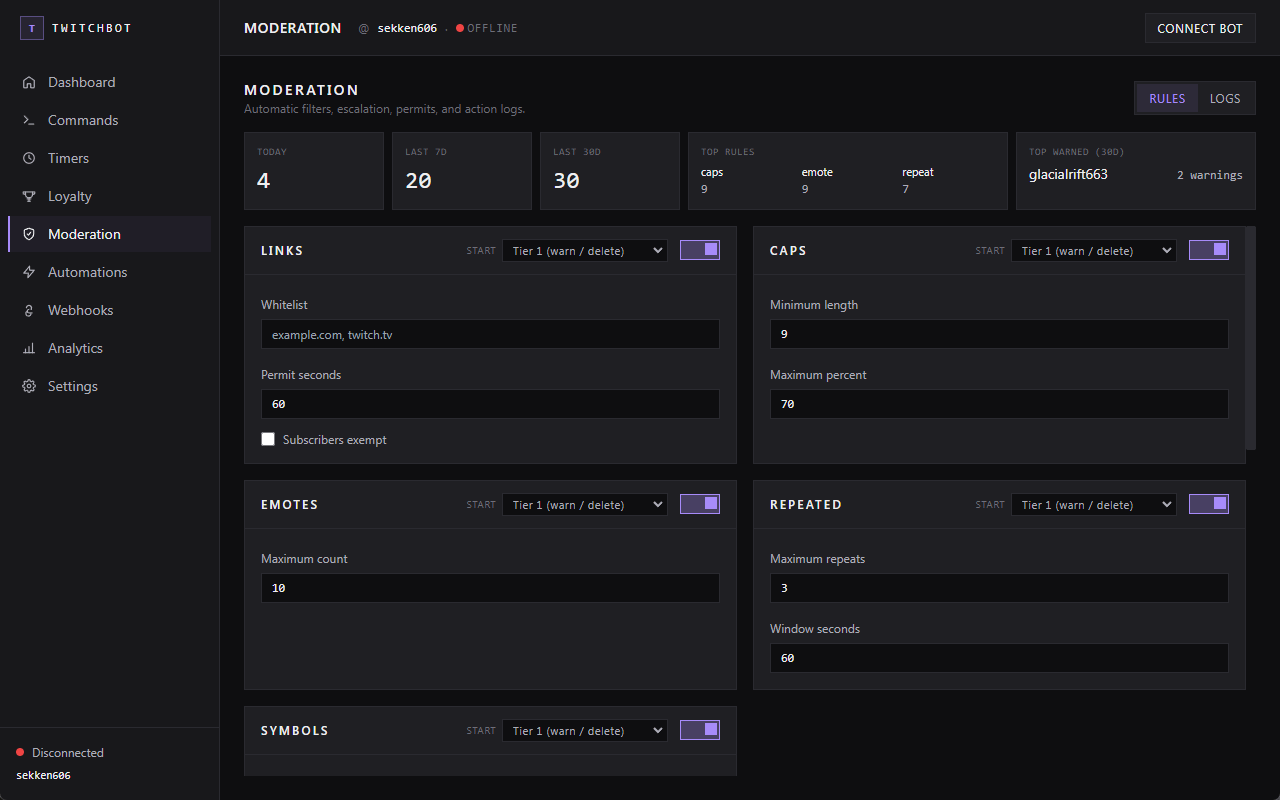Toggle the LINKS filter switch

tap(700, 250)
